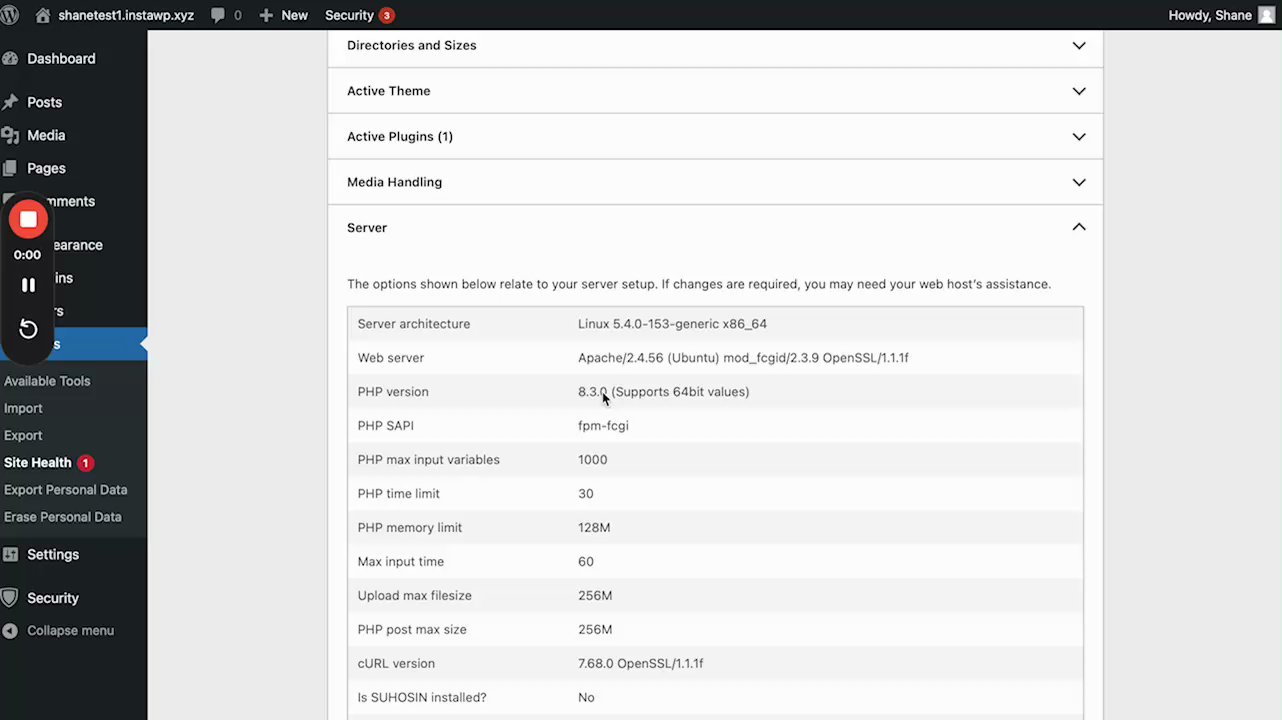Click cURL version value 7.68.0
Viewport: 1282px width, 720px height.
click(640, 664)
